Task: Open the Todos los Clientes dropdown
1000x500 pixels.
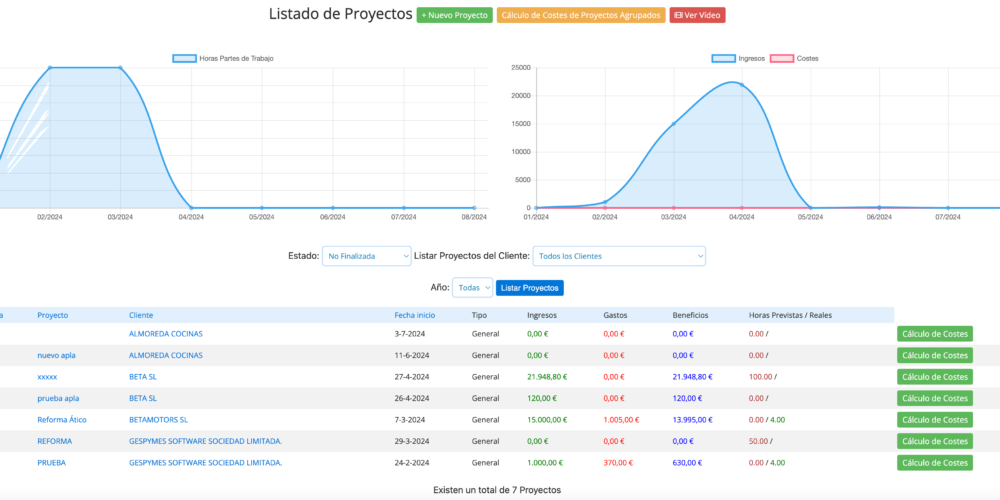Action: click(x=619, y=256)
